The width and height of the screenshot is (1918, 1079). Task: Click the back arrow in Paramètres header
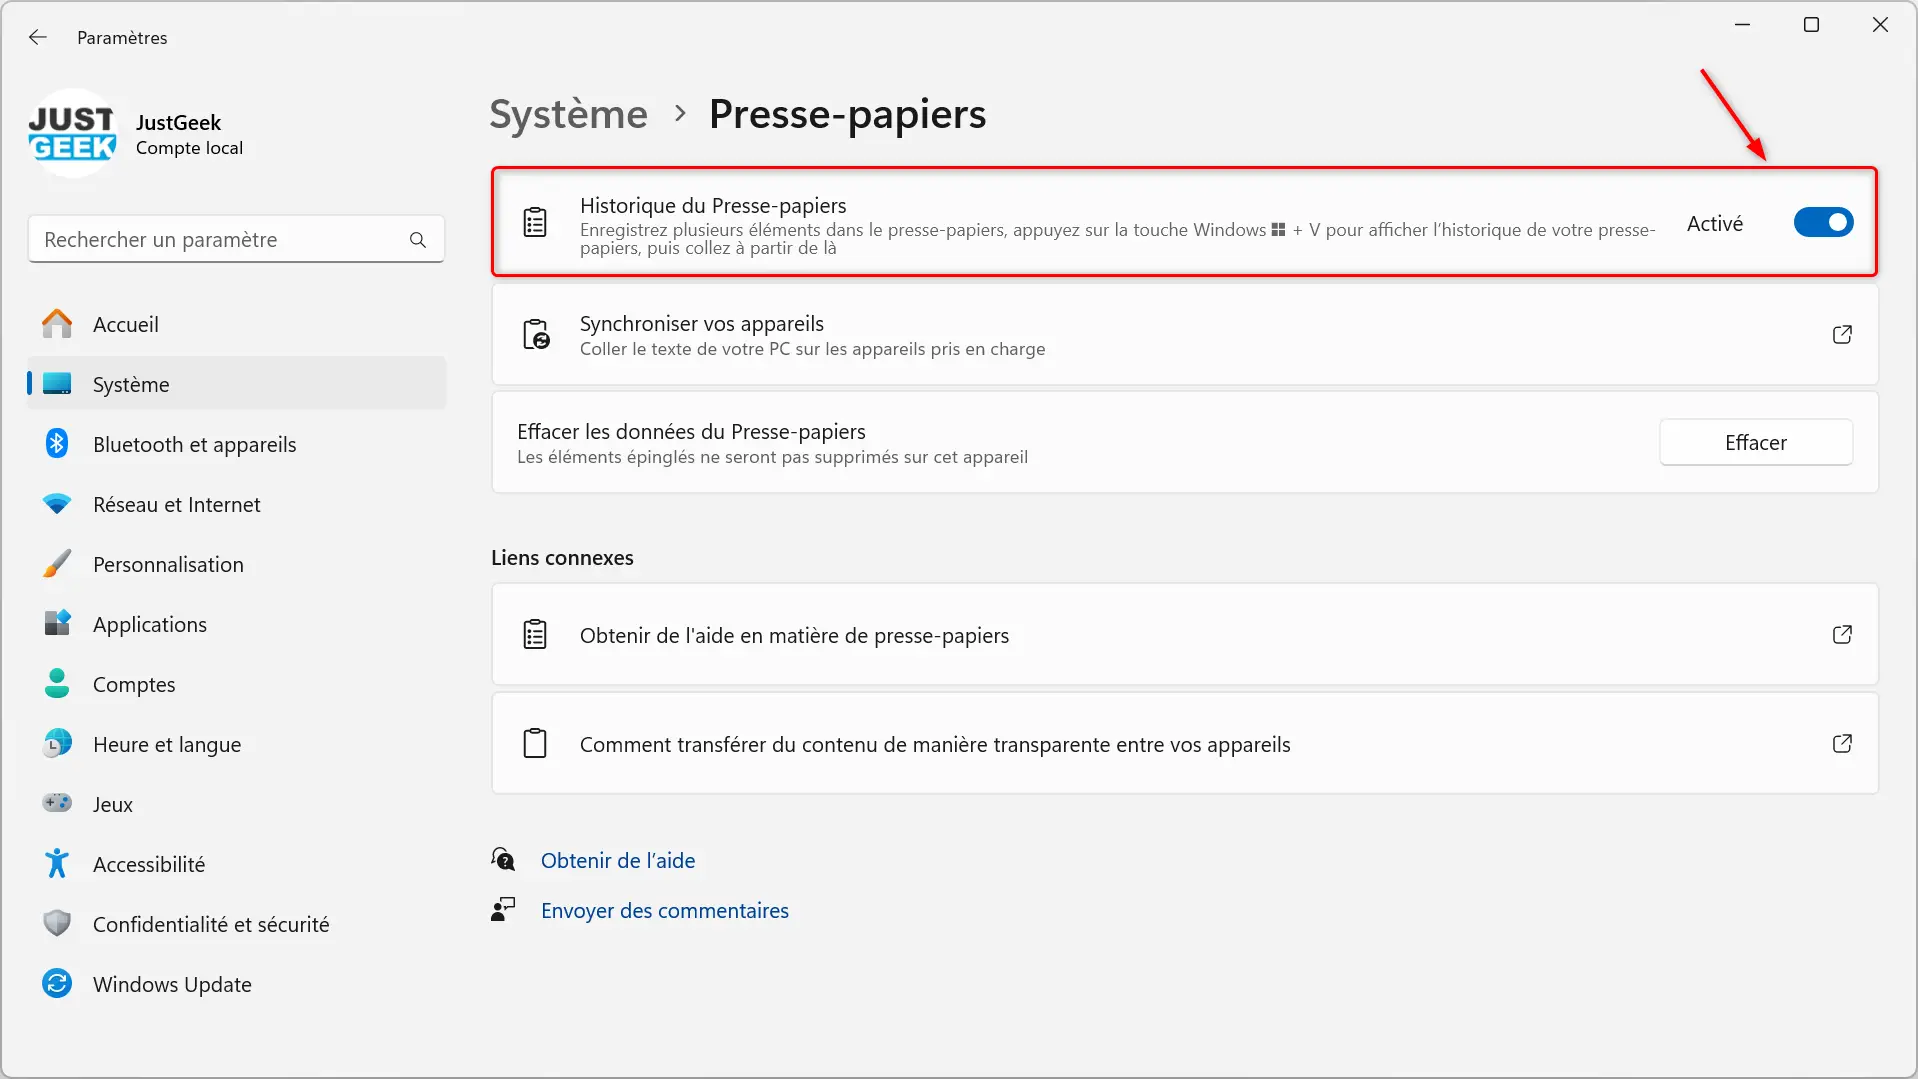[38, 37]
